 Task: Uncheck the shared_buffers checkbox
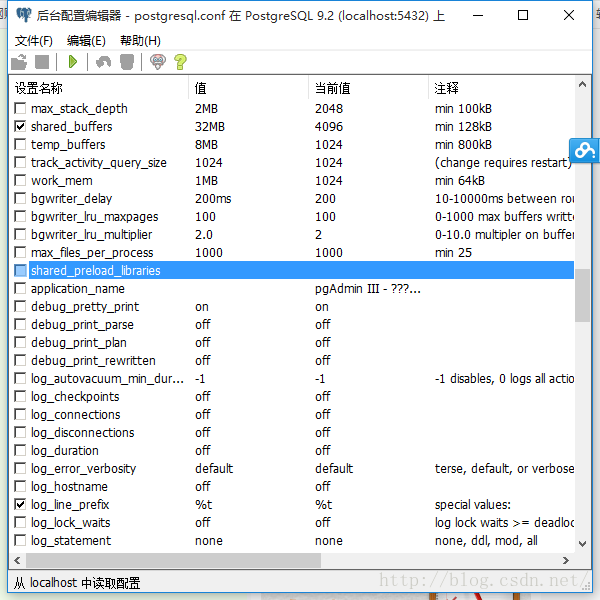pyautogui.click(x=21, y=127)
